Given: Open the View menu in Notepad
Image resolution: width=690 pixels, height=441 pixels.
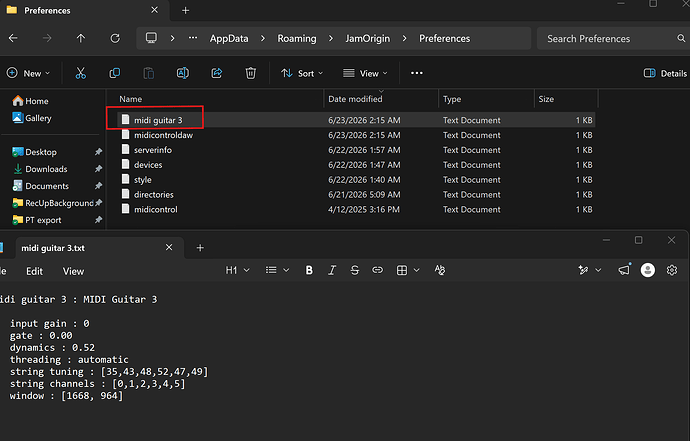Looking at the screenshot, I should click(x=73, y=272).
